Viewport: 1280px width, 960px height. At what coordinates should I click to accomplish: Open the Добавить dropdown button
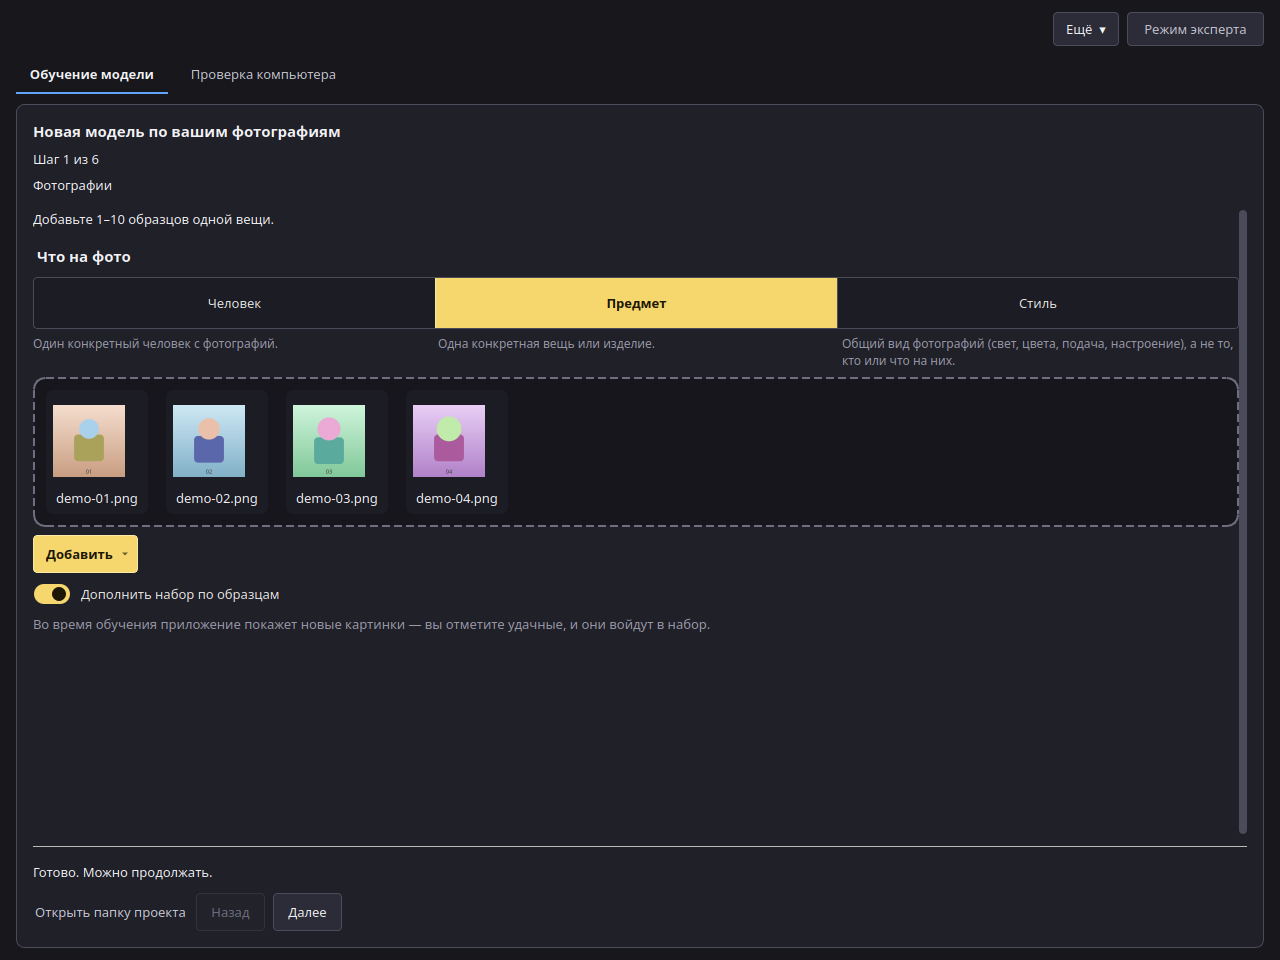click(x=85, y=554)
